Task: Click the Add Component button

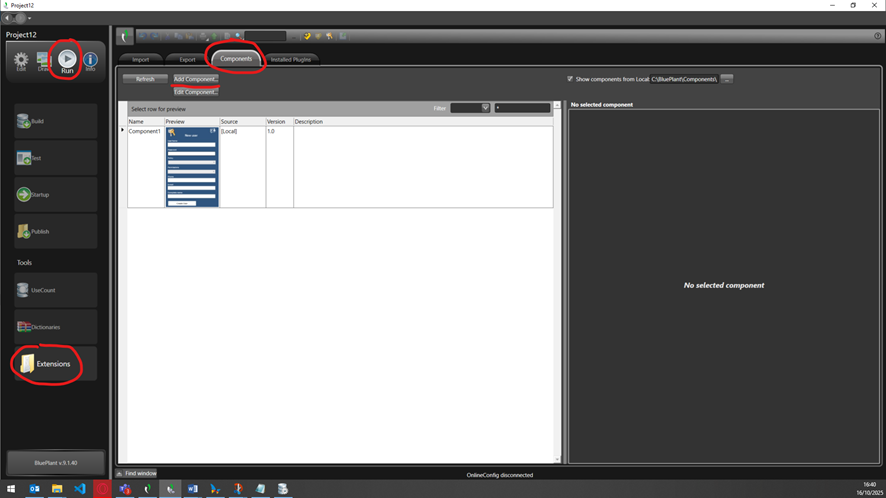Action: click(x=195, y=79)
